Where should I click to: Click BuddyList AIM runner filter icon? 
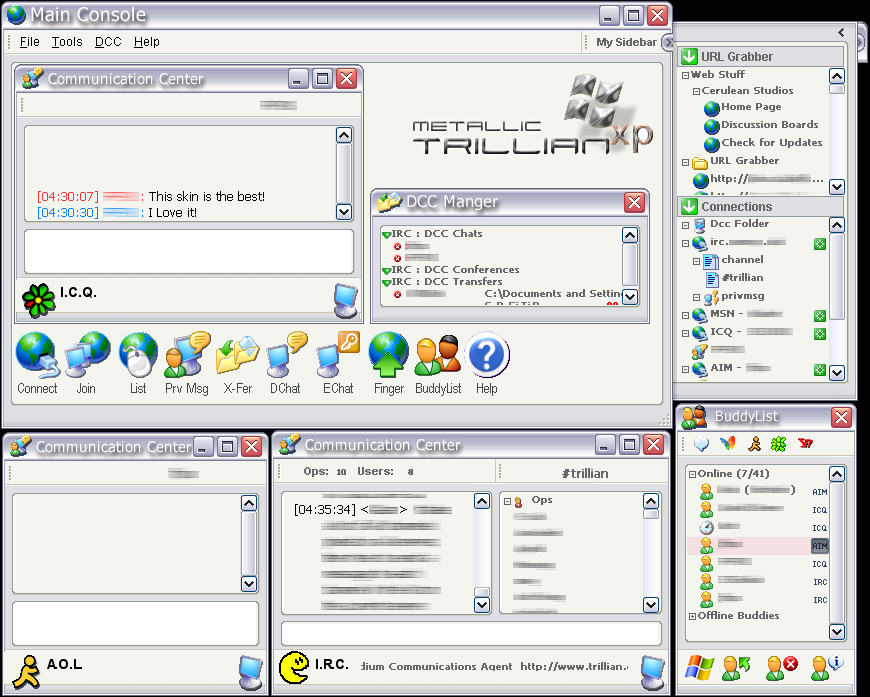click(754, 443)
